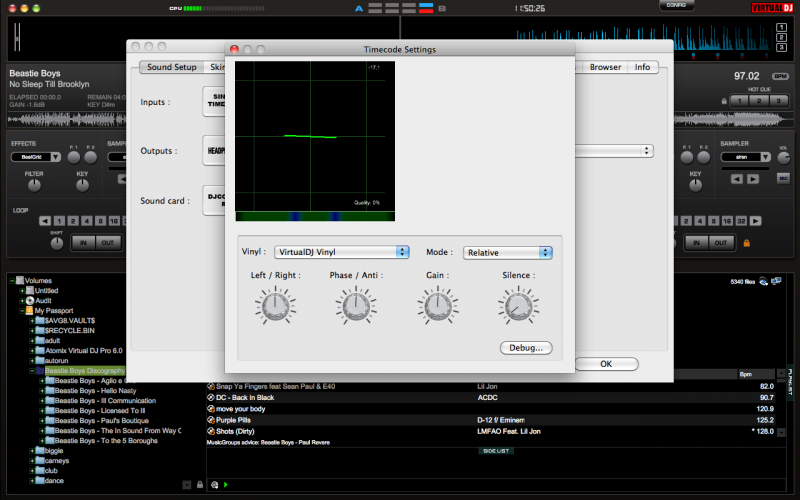Set left deck loop to 1 beat

coord(59,221)
